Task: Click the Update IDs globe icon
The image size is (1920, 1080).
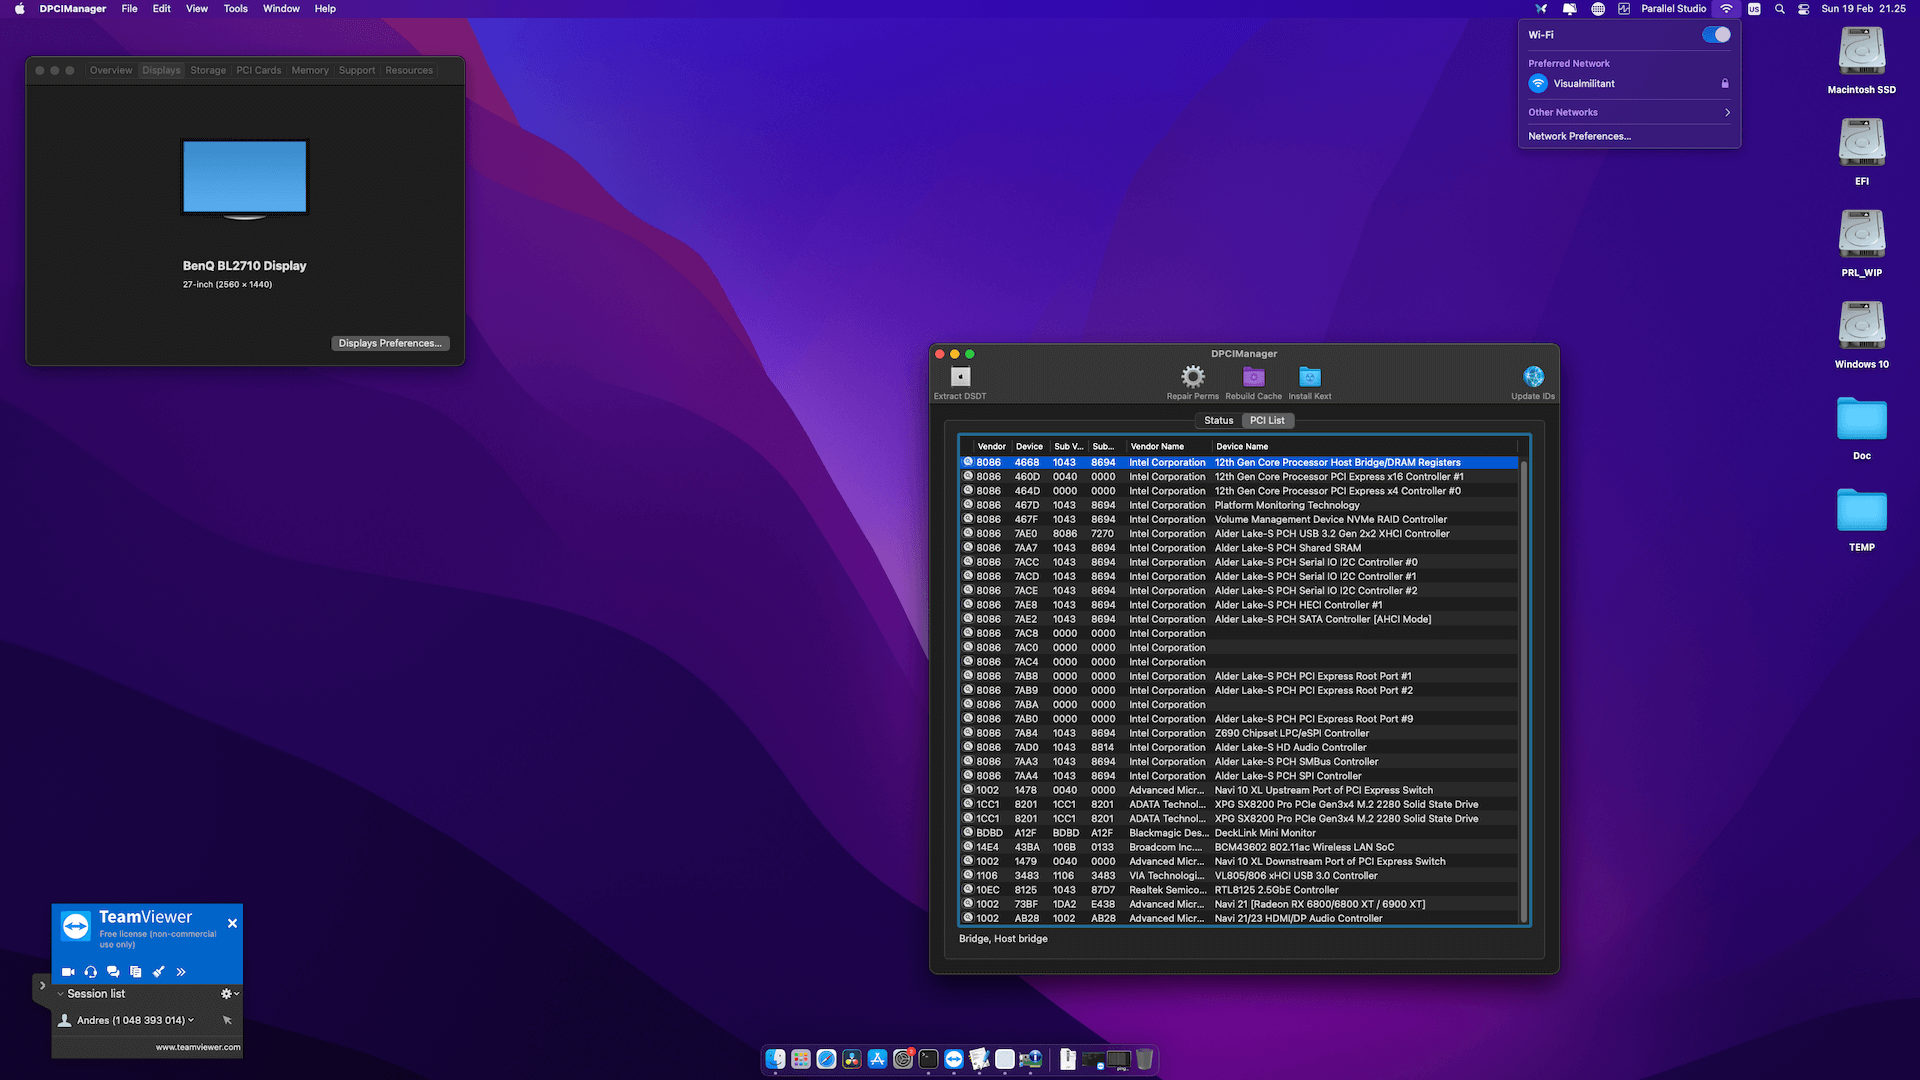Action: [1533, 377]
